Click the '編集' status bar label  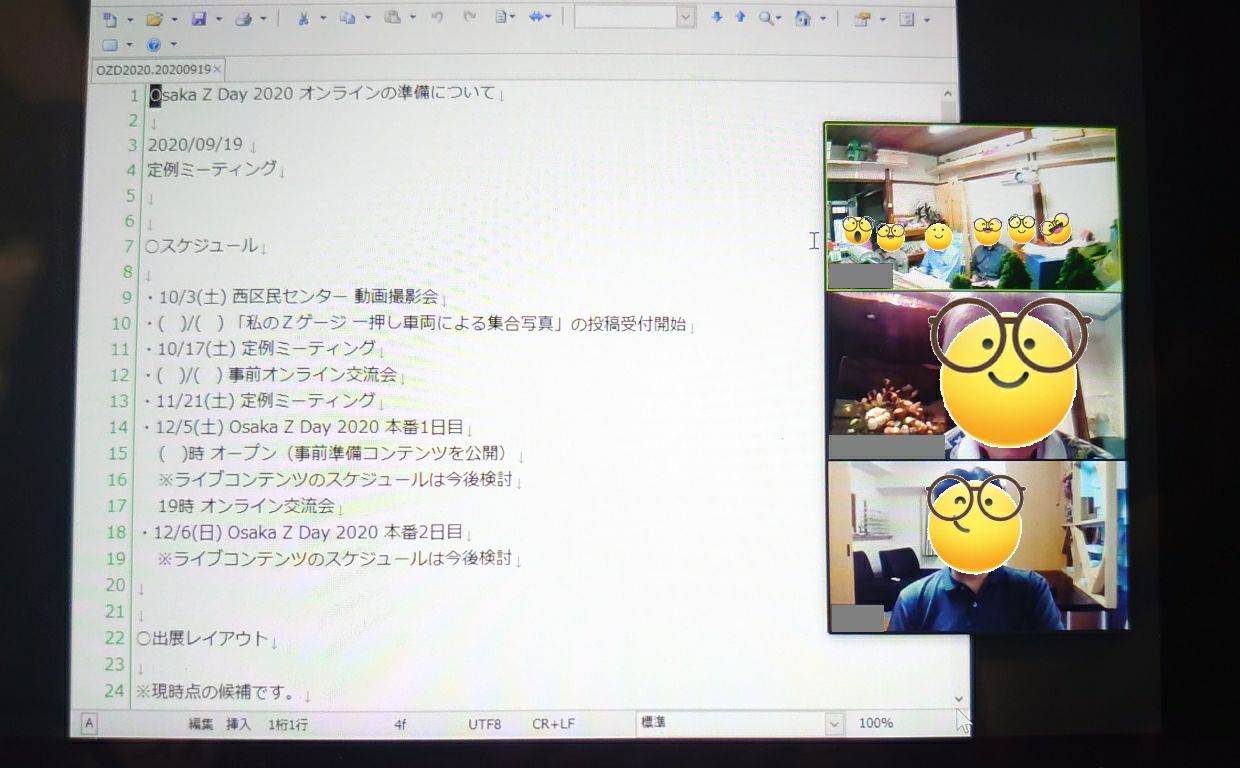[x=201, y=723]
